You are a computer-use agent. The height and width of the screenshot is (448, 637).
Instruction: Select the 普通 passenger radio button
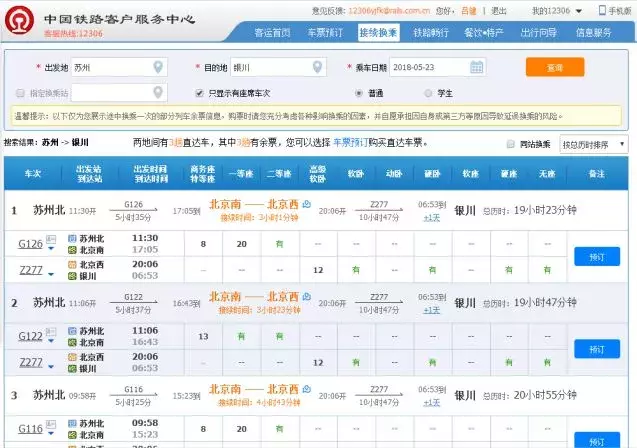click(358, 93)
